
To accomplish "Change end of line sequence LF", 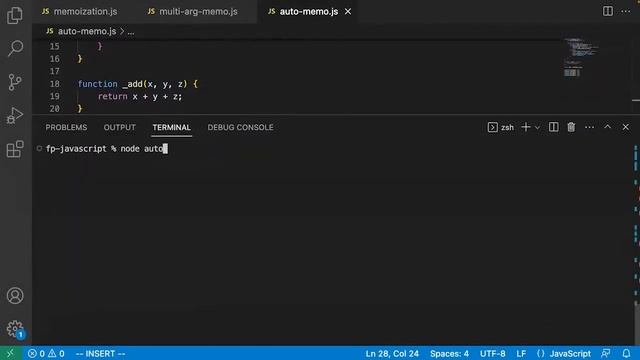I will point(521,353).
